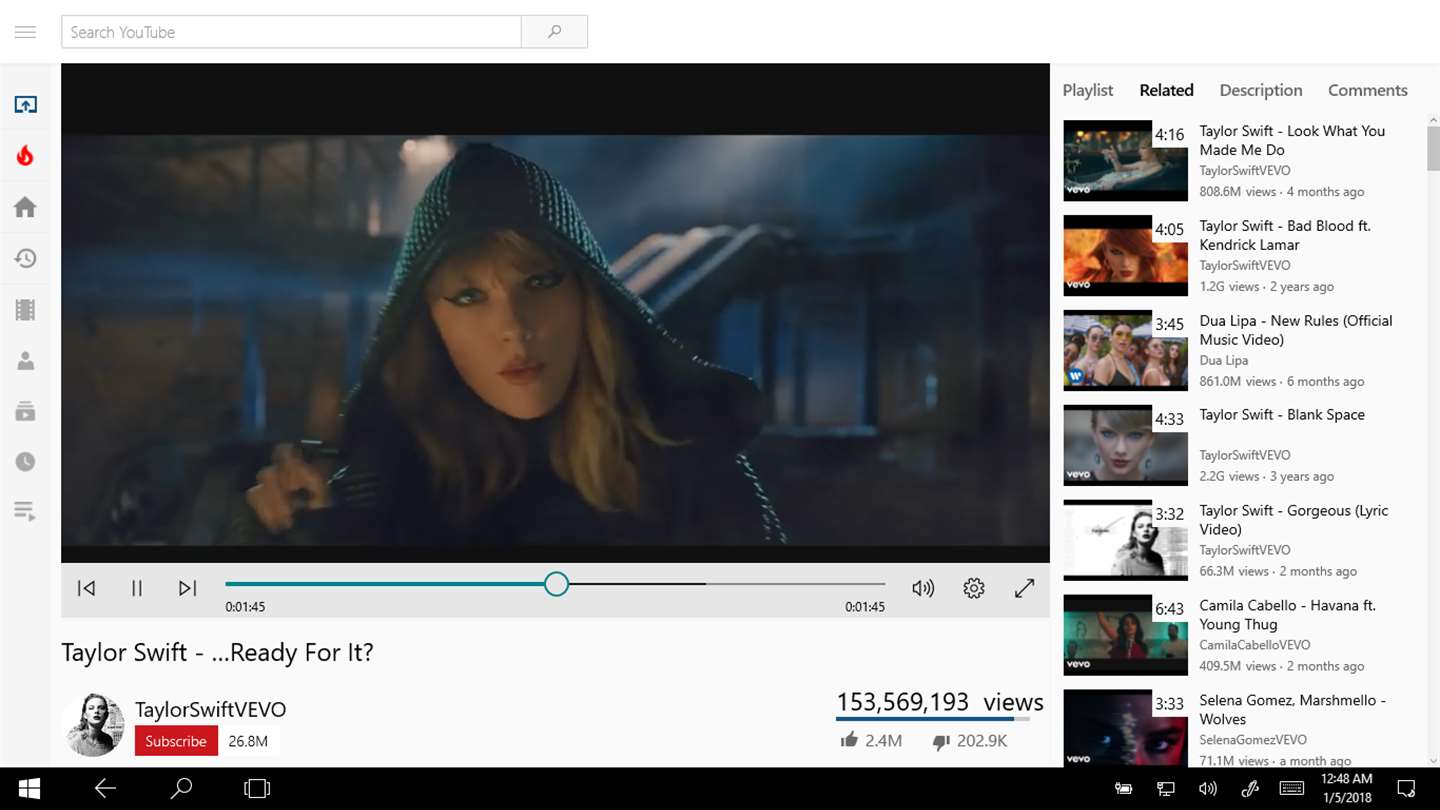Viewport: 1440px width, 810px height.
Task: Click the video progress slider handle
Action: tap(556, 584)
